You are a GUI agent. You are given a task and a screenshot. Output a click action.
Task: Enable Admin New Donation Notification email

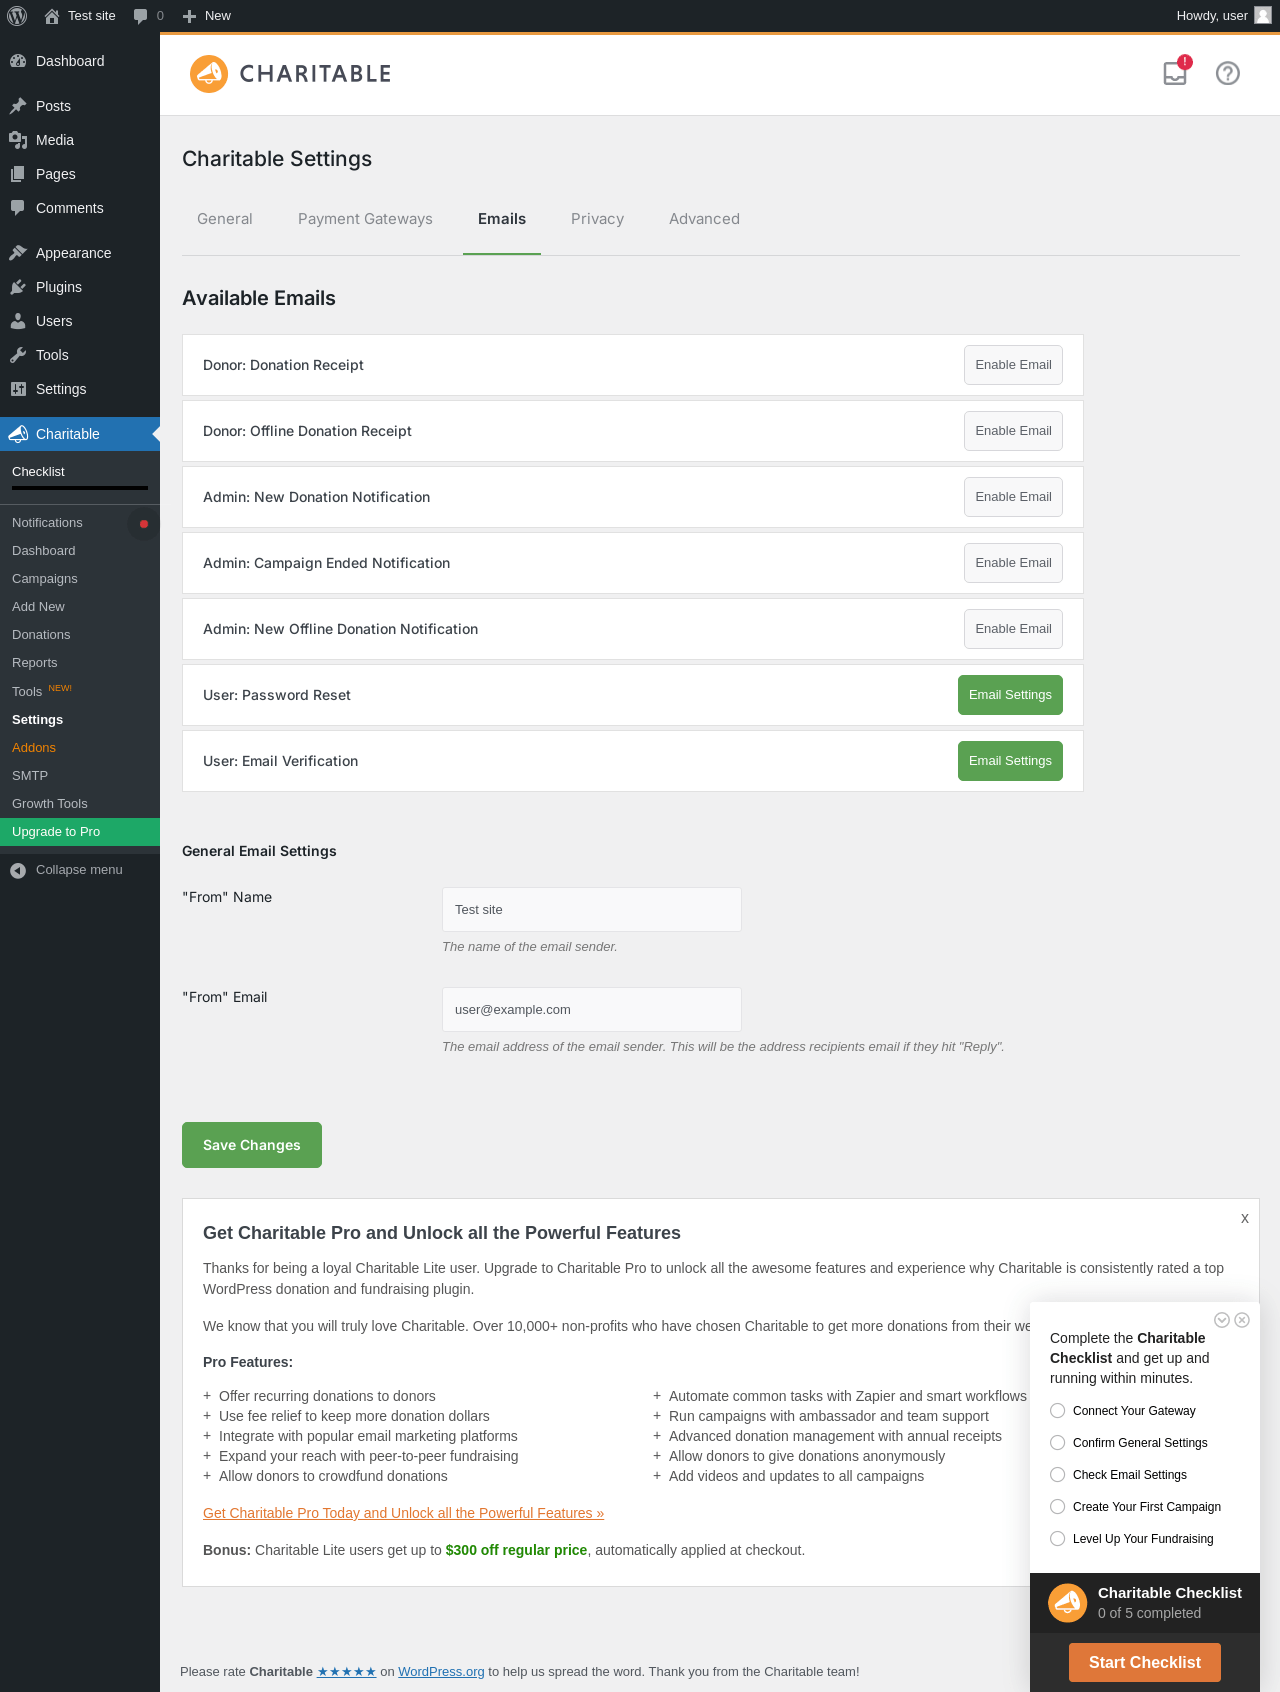1013,497
